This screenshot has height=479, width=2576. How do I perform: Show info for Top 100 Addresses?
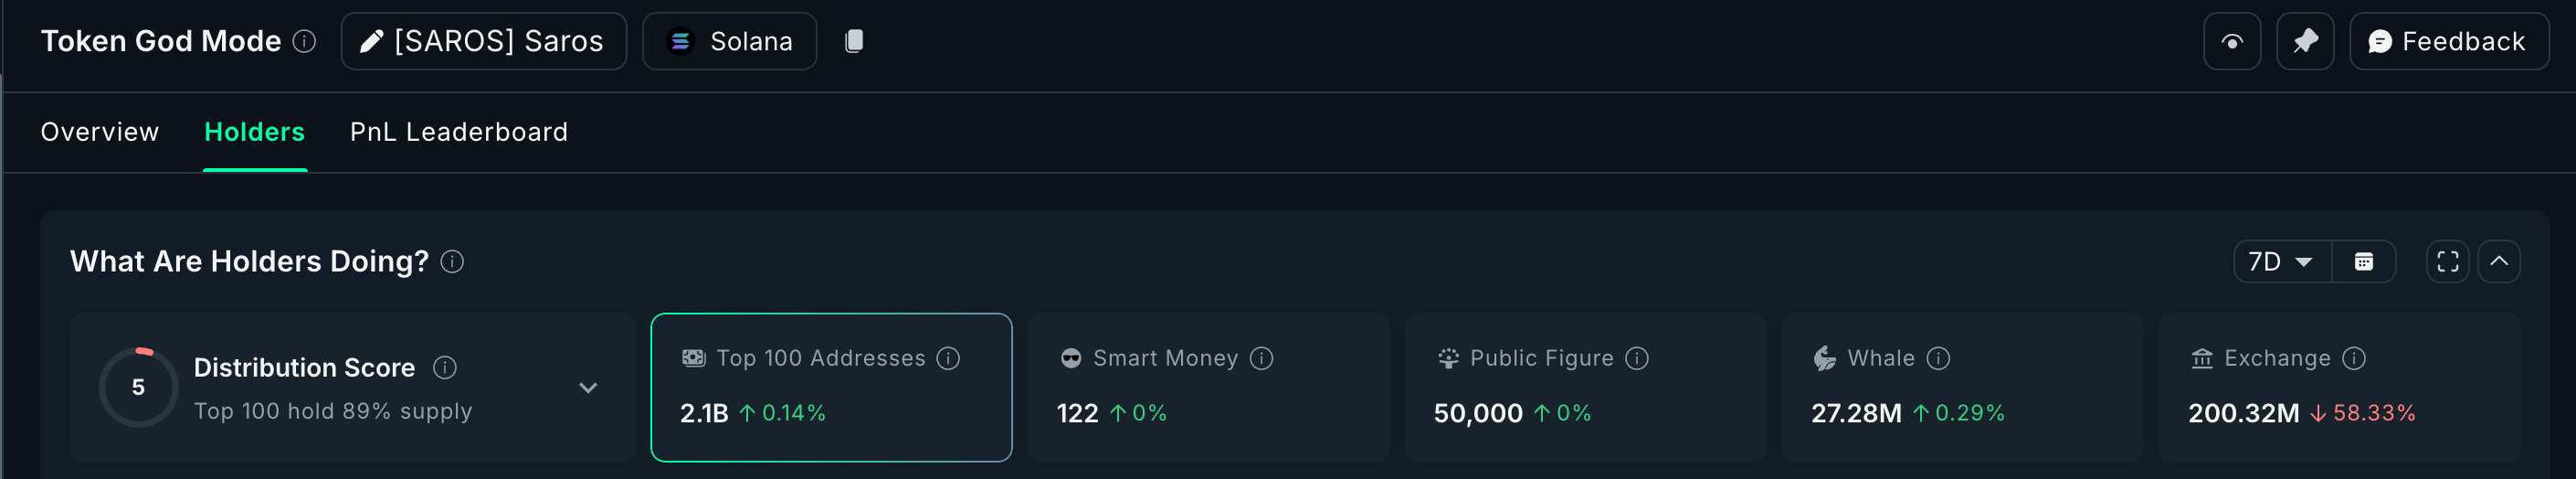(948, 358)
